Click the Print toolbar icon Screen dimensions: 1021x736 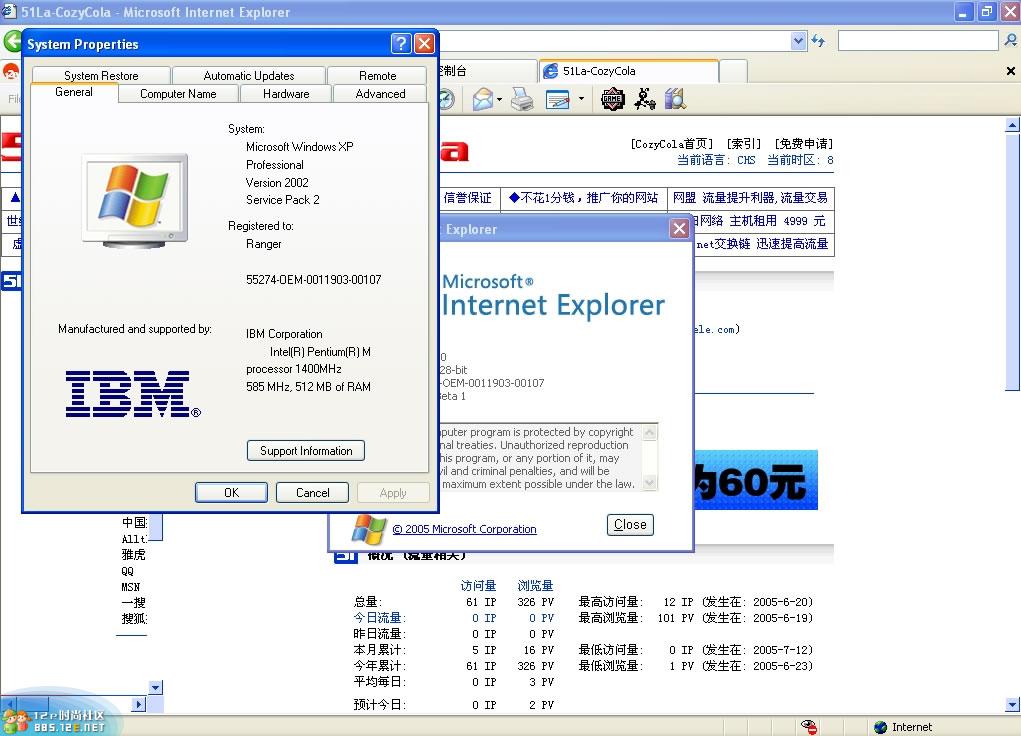click(522, 99)
